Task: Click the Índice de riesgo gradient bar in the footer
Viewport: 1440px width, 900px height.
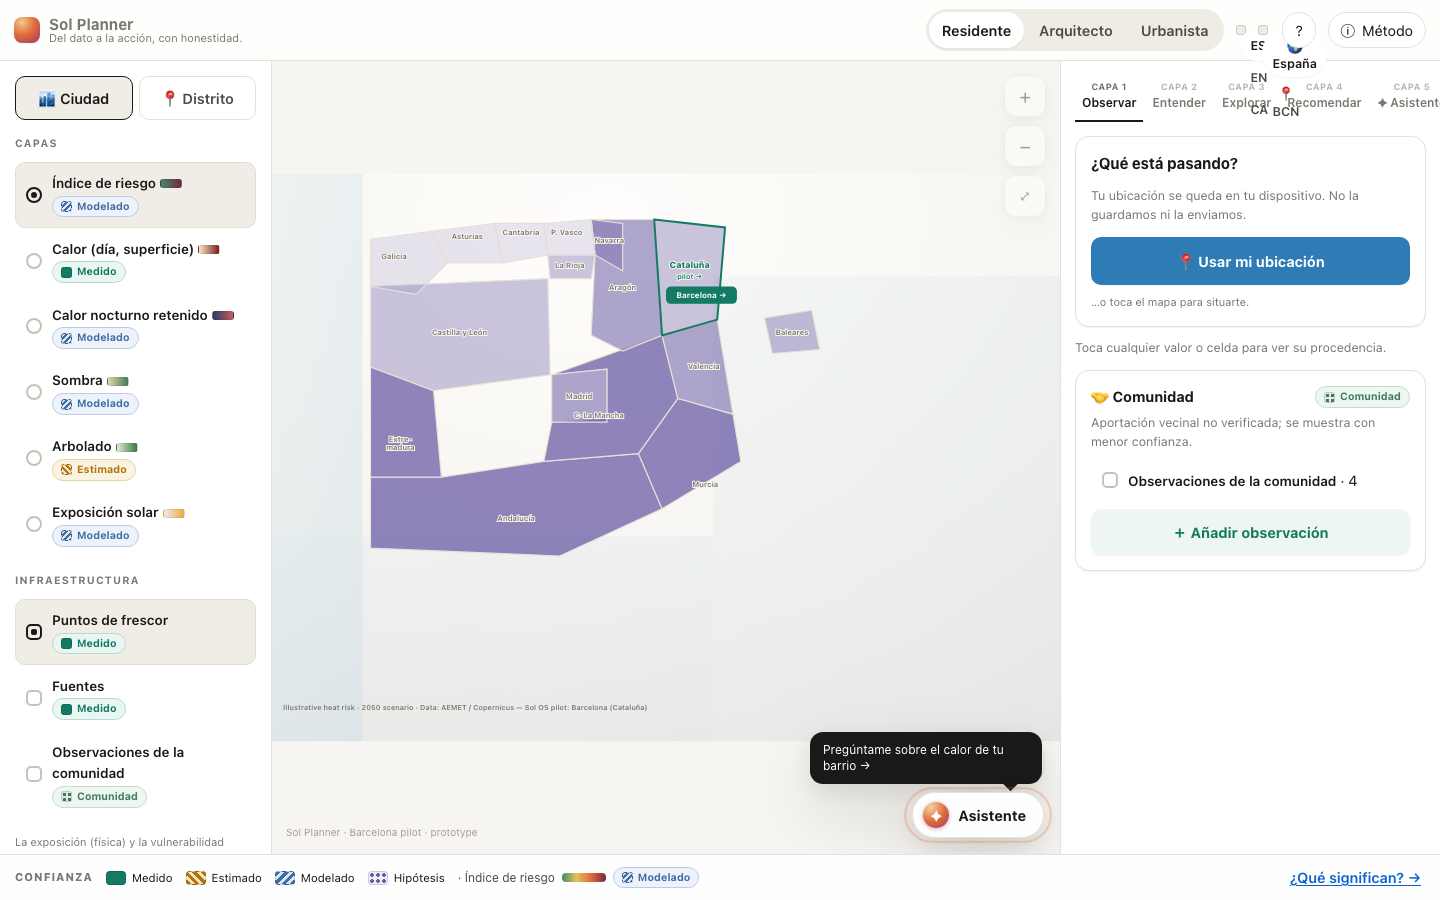Action: (x=584, y=878)
